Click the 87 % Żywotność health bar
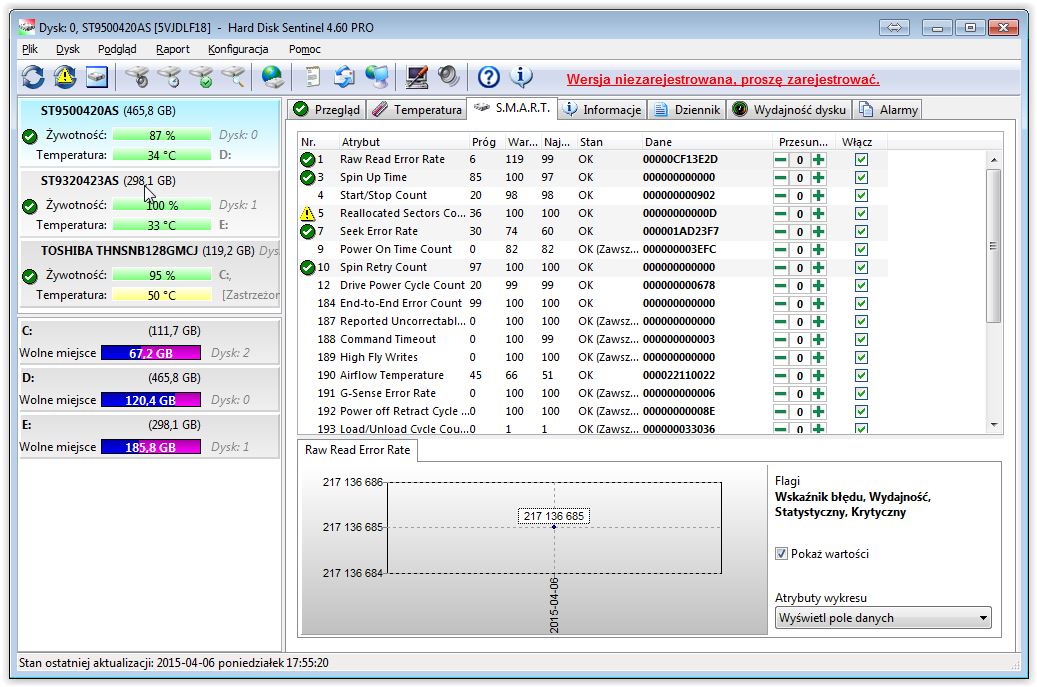 pos(162,135)
